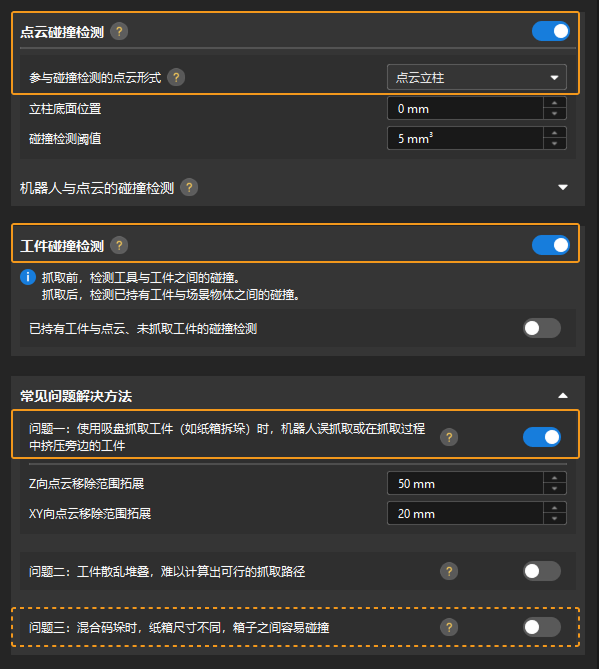Turn off 工件碰撞检测 switch
Image resolution: width=599 pixels, height=669 pixels.
[x=550, y=245]
